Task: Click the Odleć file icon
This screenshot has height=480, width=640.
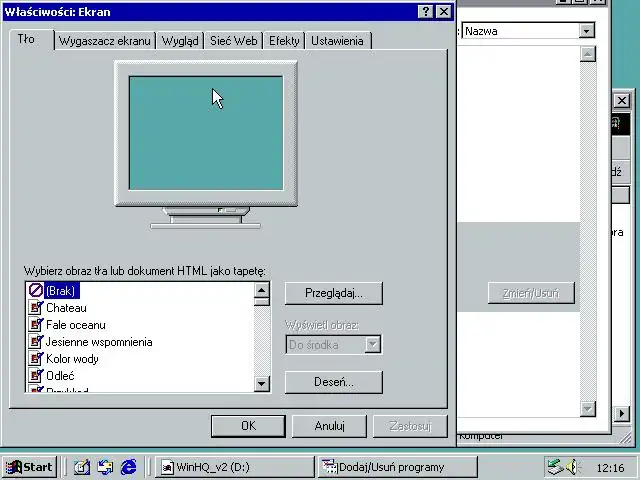Action: tap(36, 376)
